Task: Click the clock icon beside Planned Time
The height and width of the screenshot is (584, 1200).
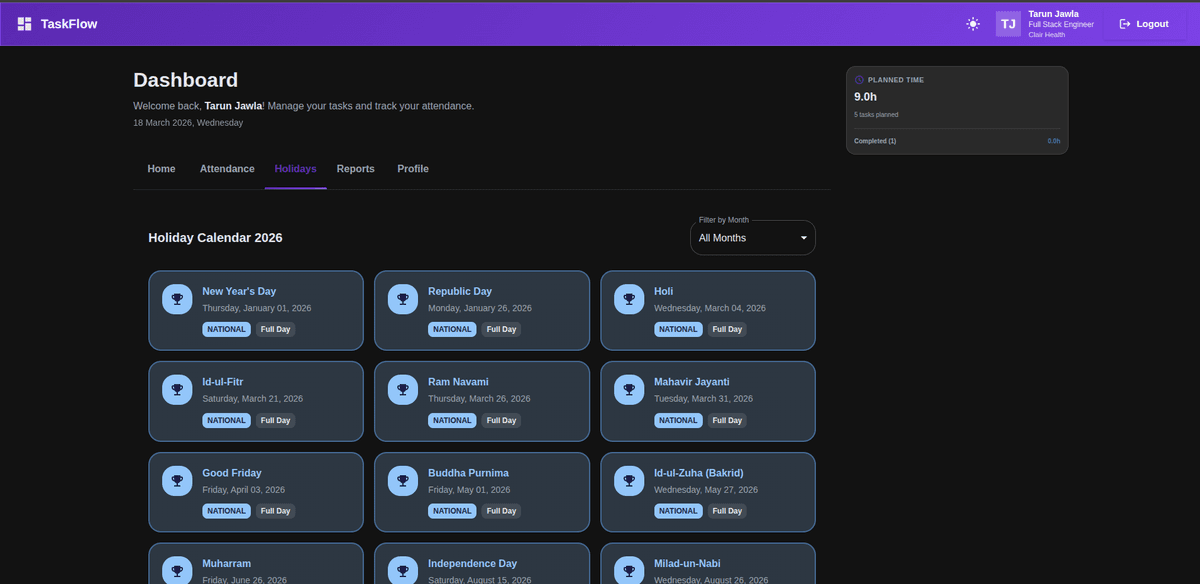Action: coord(858,79)
